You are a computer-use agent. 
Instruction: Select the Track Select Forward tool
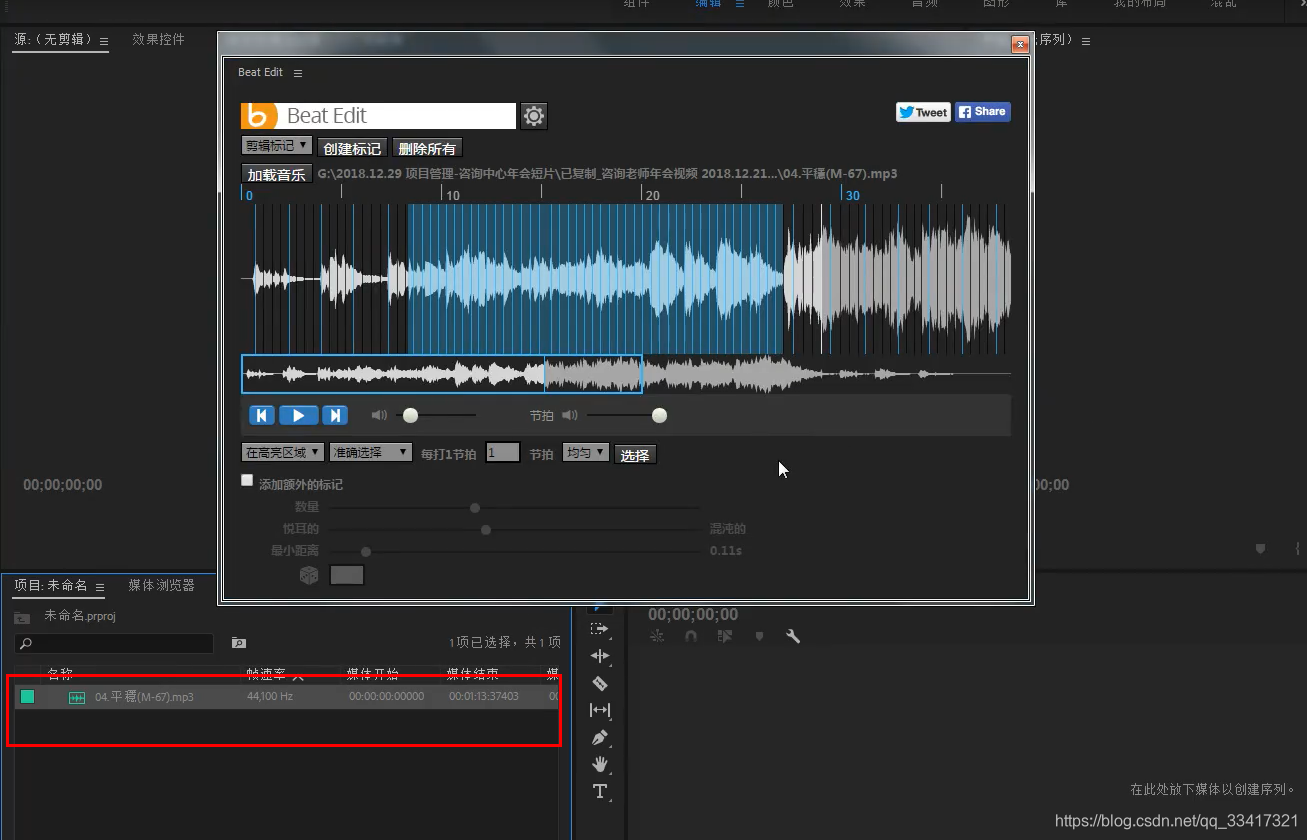tap(599, 629)
